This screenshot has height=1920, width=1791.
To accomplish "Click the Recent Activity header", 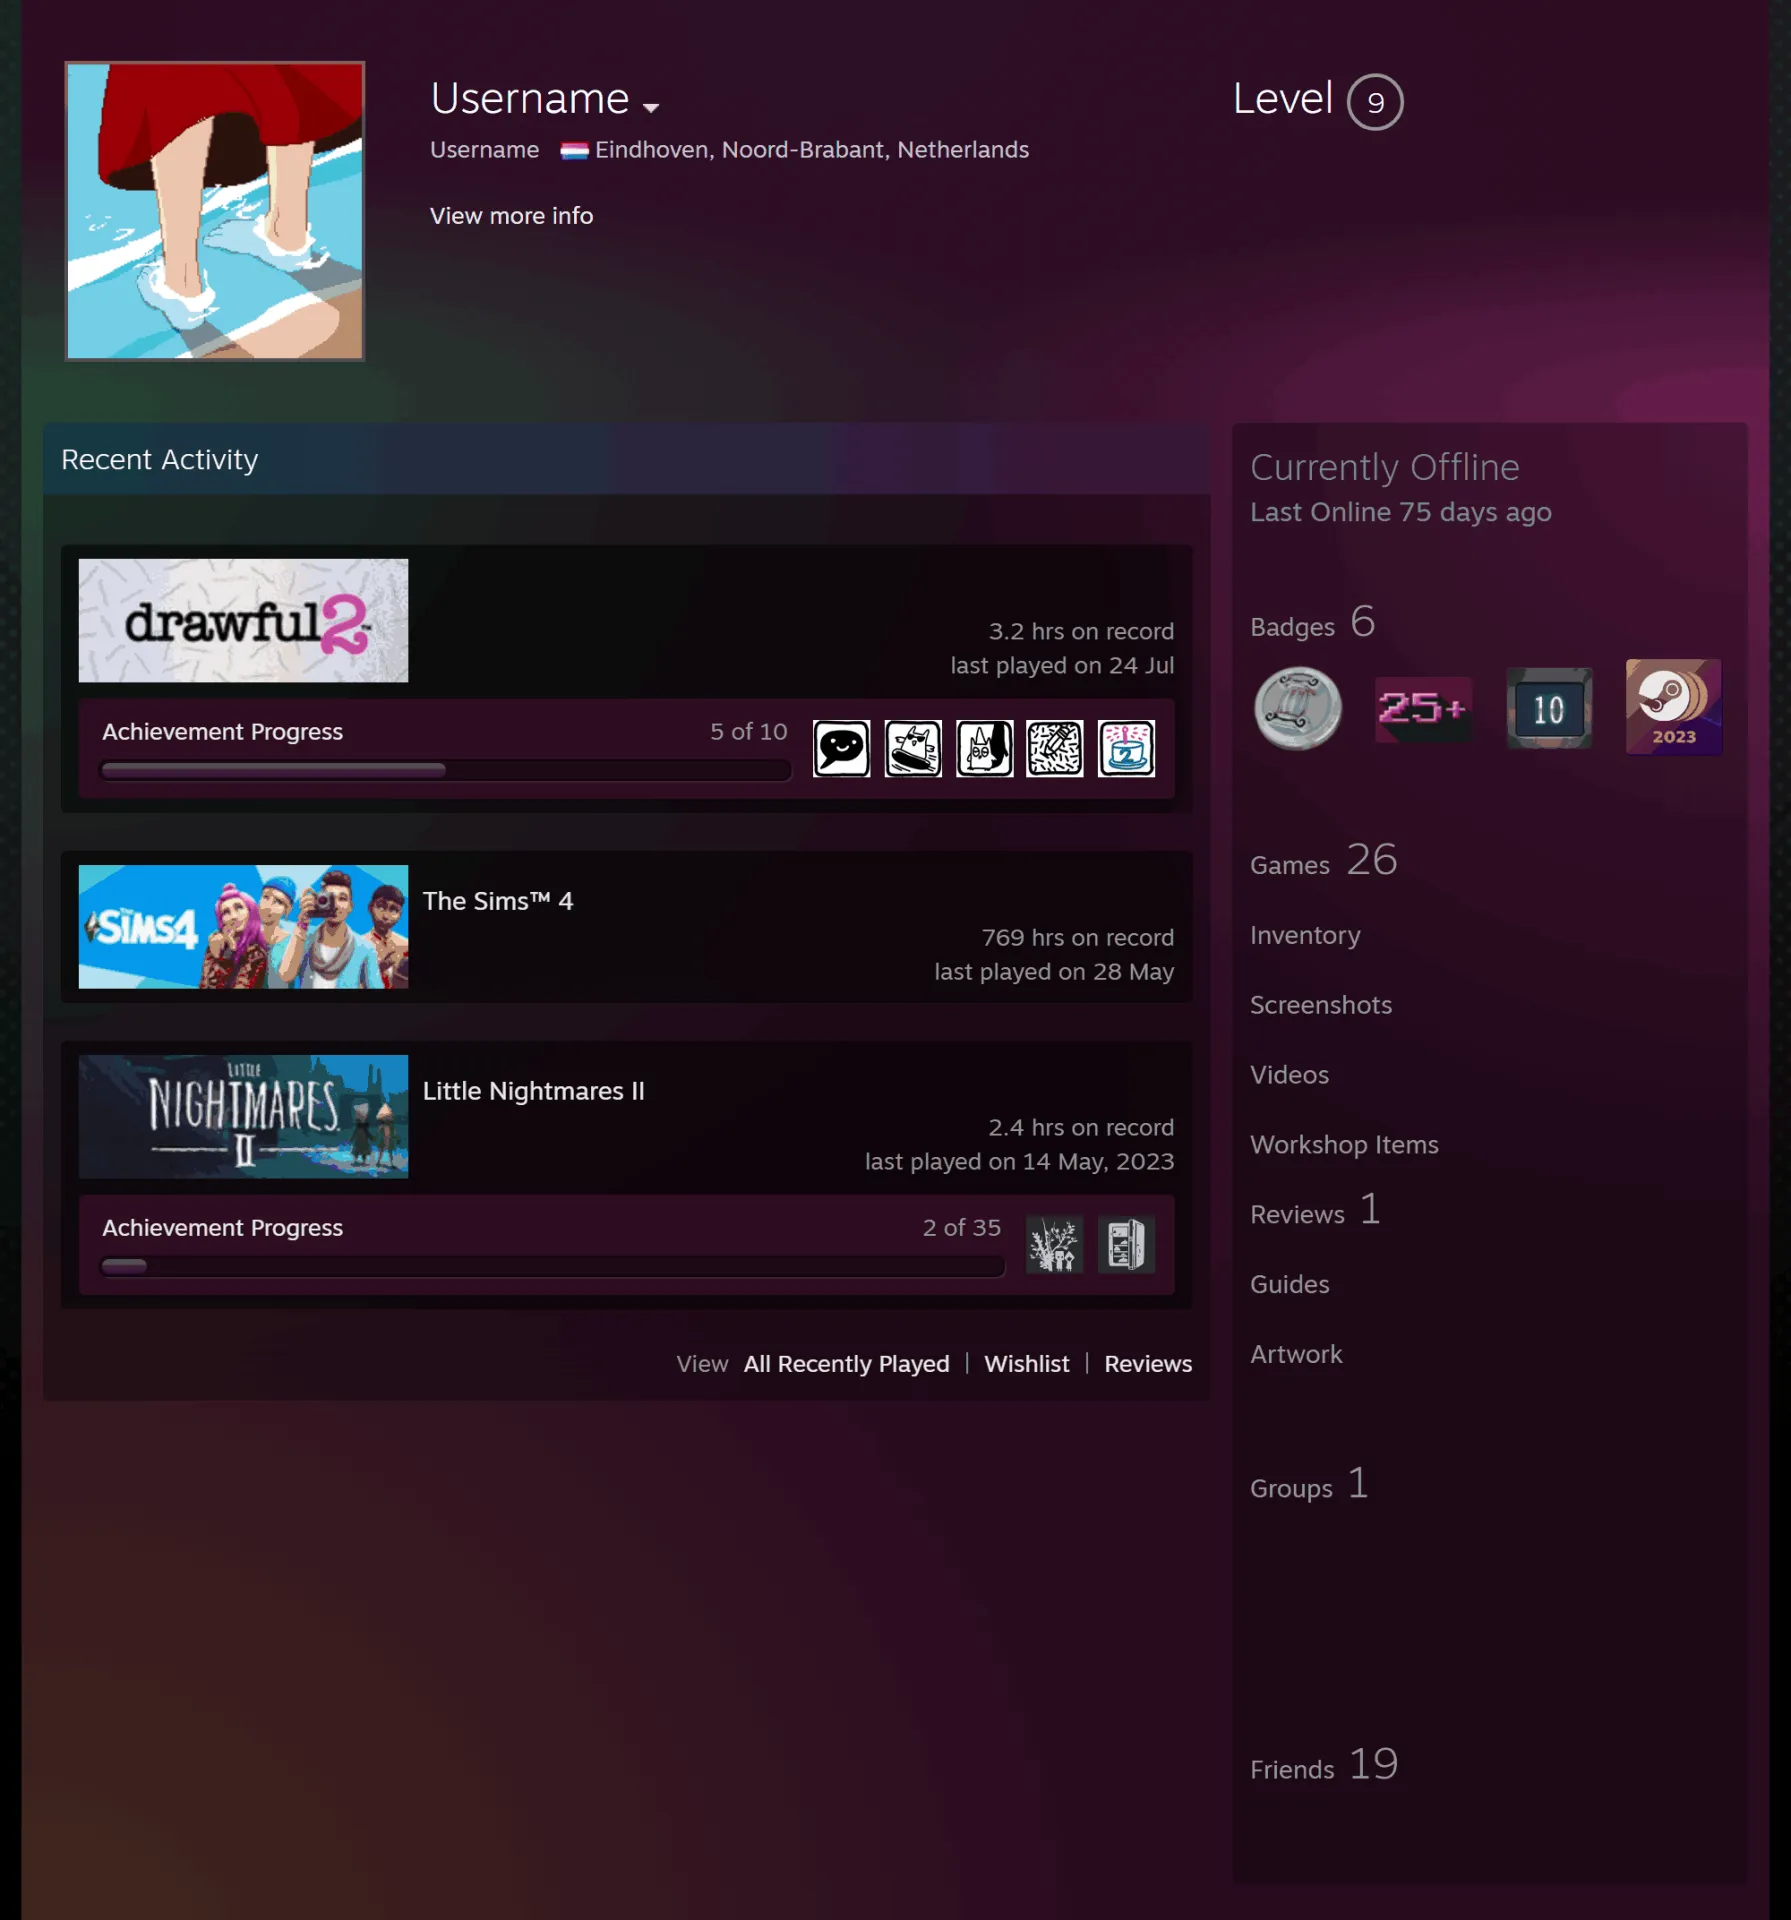I will point(159,460).
